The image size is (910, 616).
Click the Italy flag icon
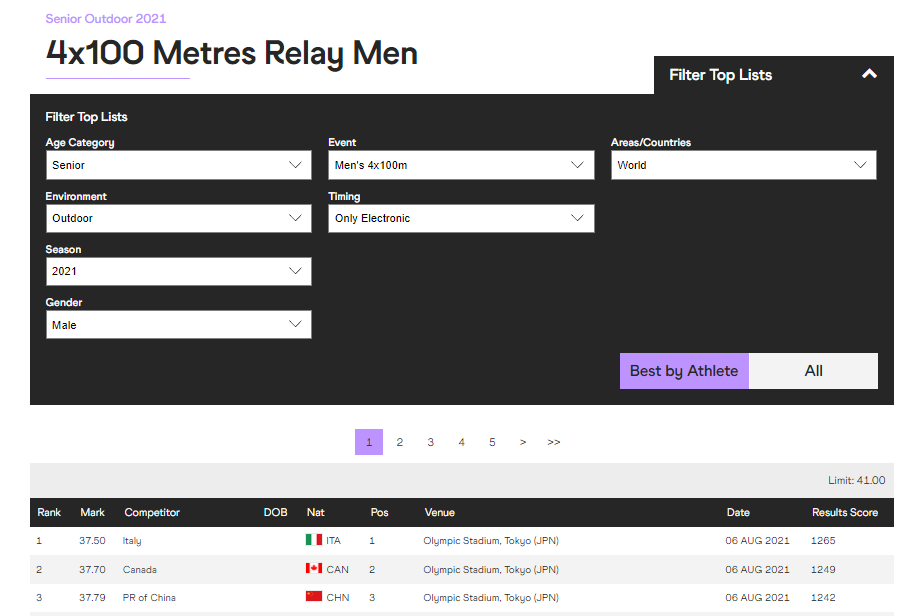314,540
